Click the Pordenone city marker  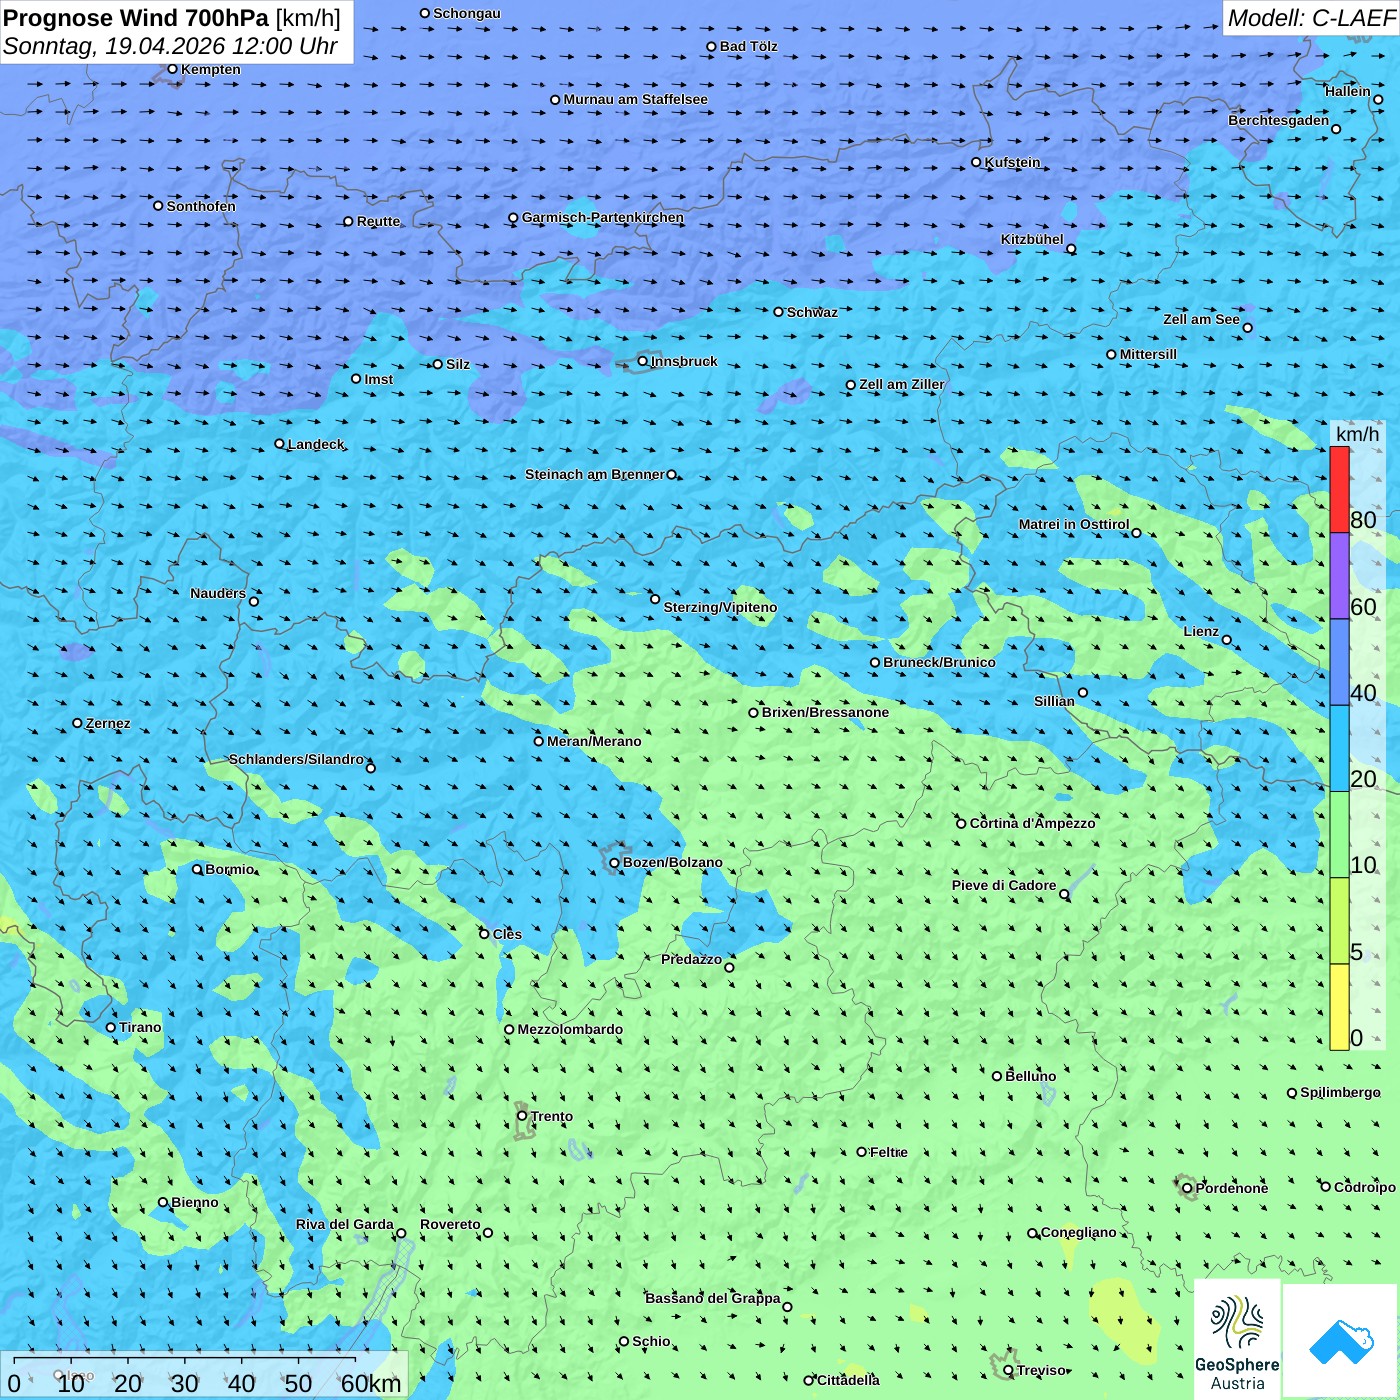coord(1188,1188)
